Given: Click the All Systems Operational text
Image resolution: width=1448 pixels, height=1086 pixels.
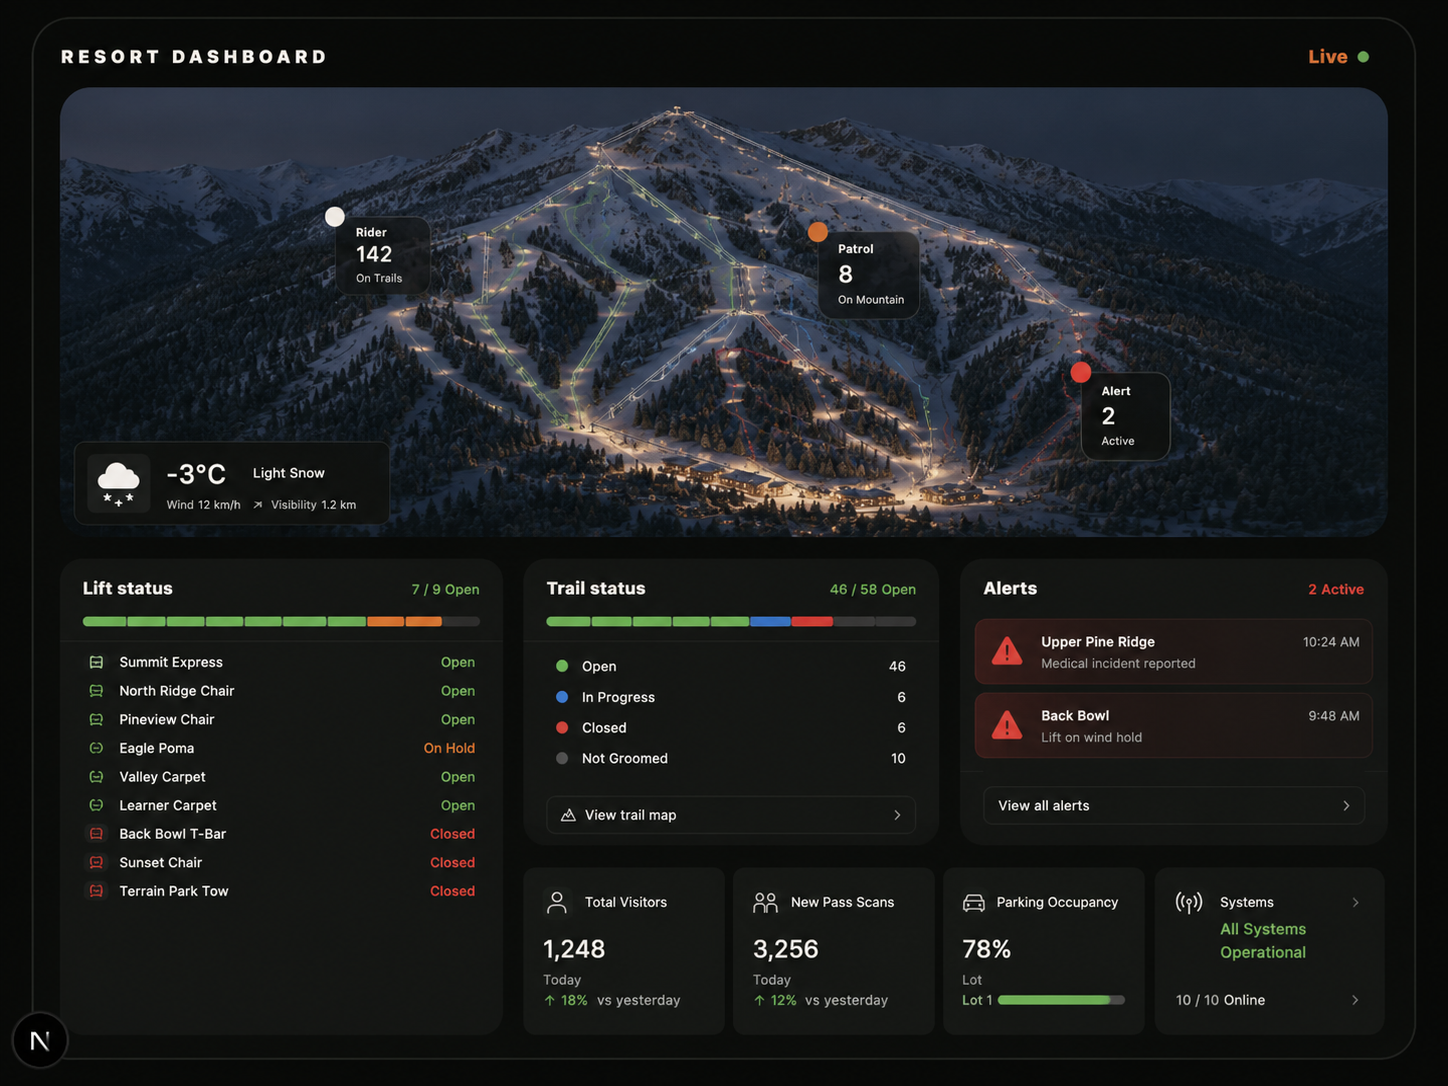Looking at the screenshot, I should tap(1263, 941).
